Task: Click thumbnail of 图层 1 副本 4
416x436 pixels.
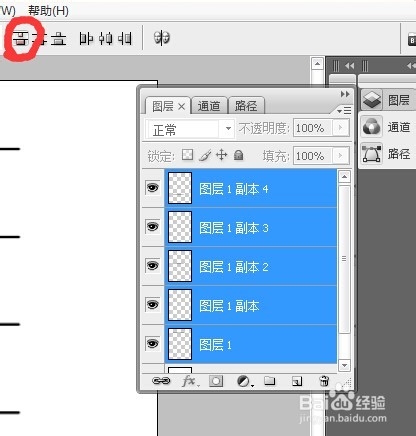Action: pos(180,188)
